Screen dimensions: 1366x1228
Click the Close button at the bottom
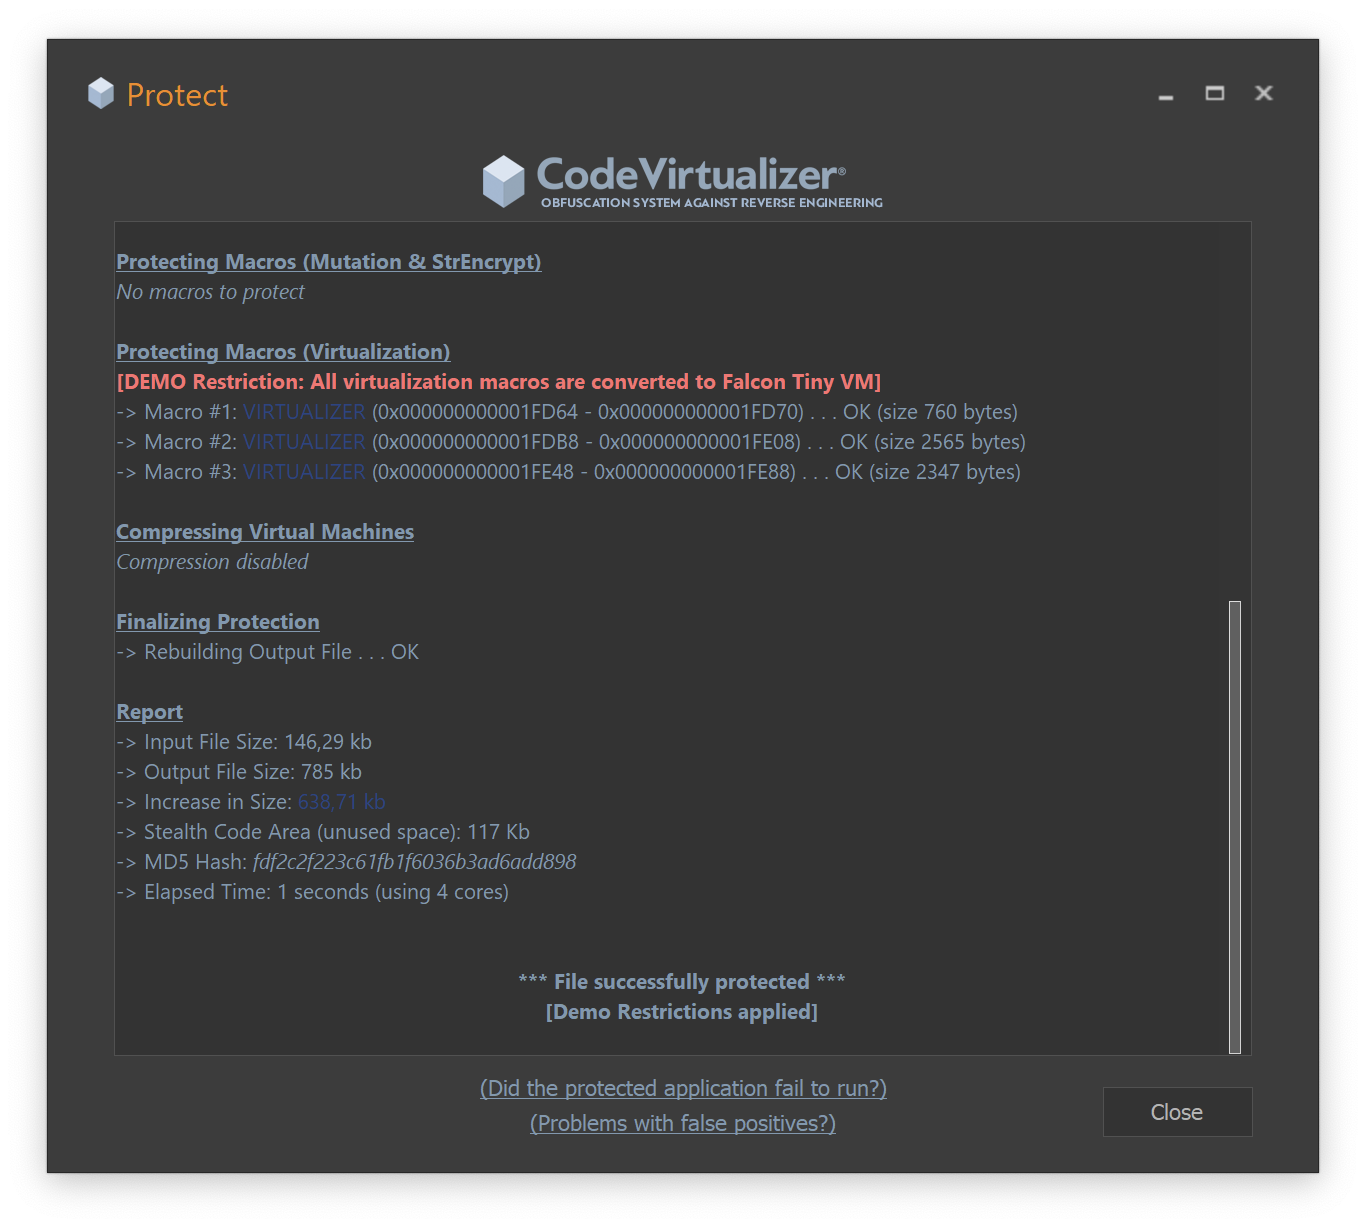point(1177,1112)
